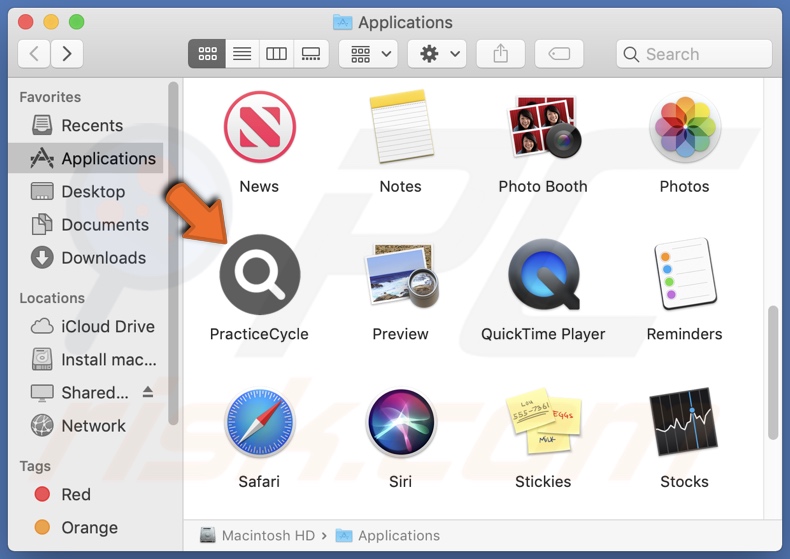Open the Preview app icon
The height and width of the screenshot is (559, 790).
tap(401, 275)
